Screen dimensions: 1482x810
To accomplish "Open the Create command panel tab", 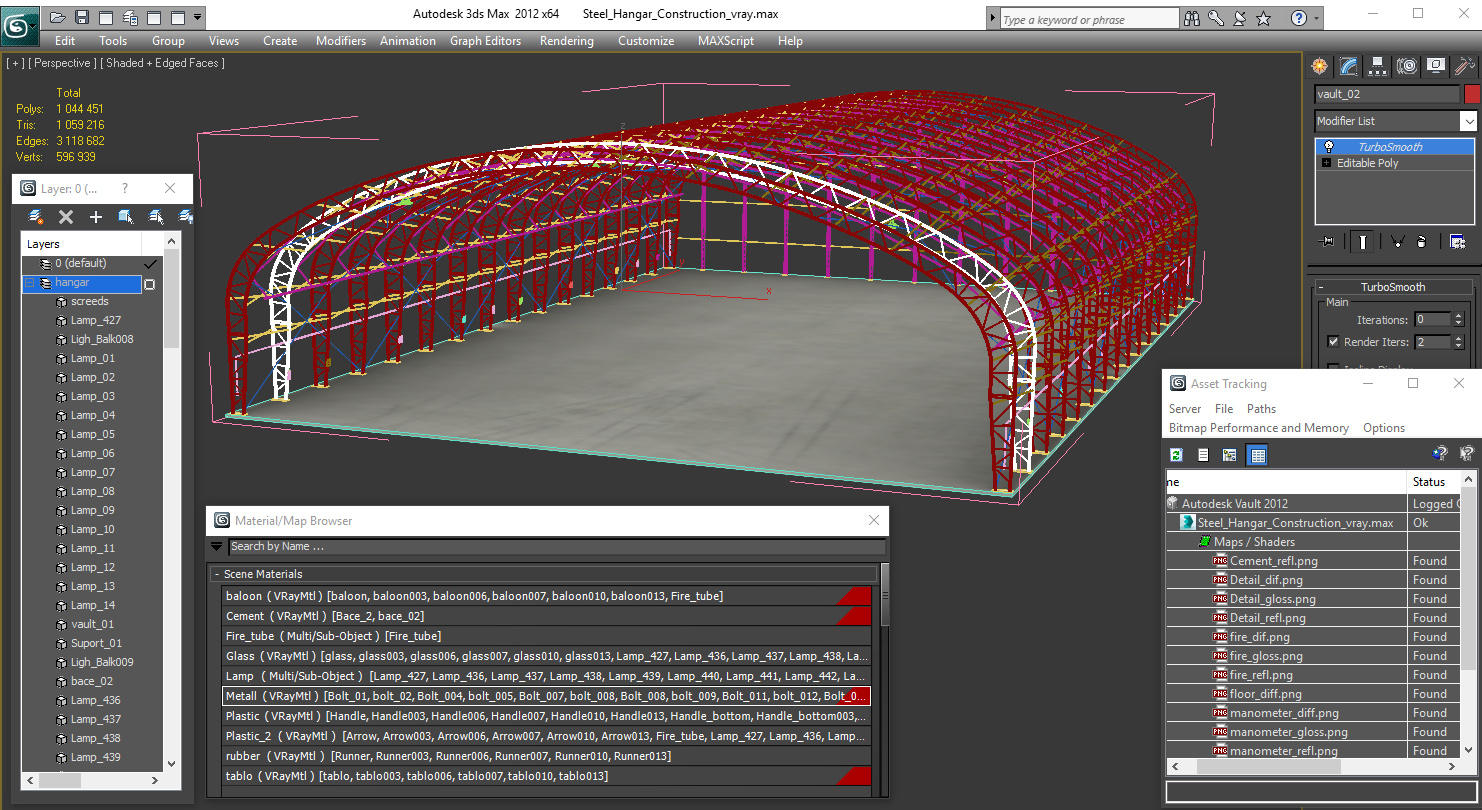I will coord(1320,66).
